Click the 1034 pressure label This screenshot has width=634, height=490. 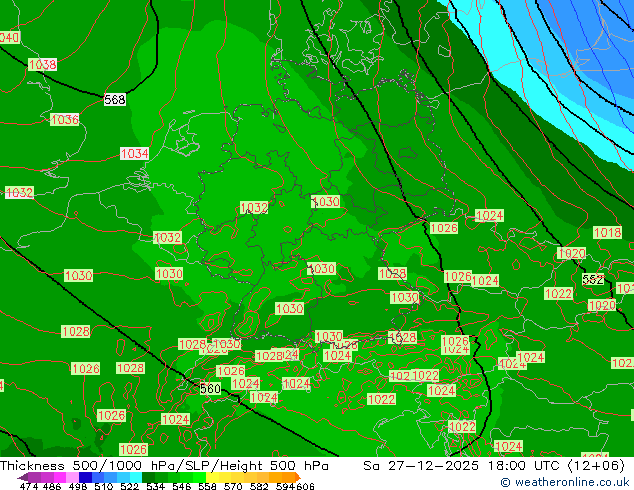click(x=135, y=154)
